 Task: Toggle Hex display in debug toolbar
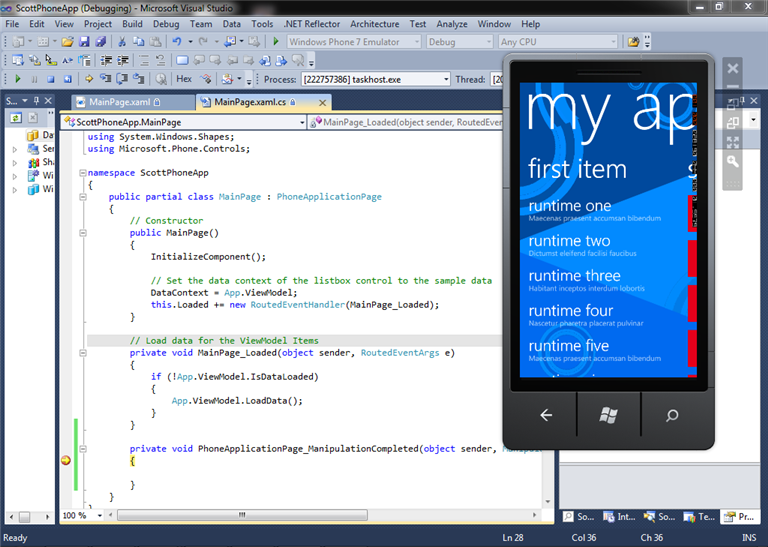[184, 79]
